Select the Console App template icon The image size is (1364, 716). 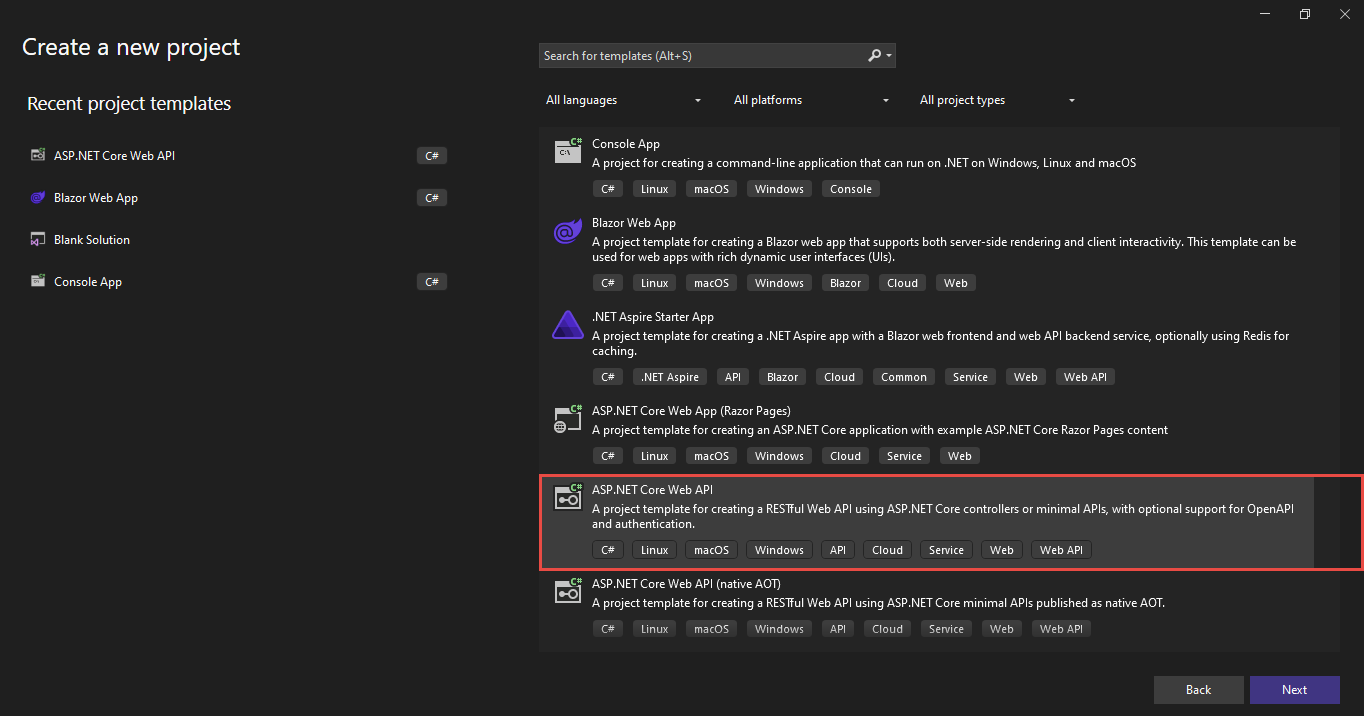[567, 151]
